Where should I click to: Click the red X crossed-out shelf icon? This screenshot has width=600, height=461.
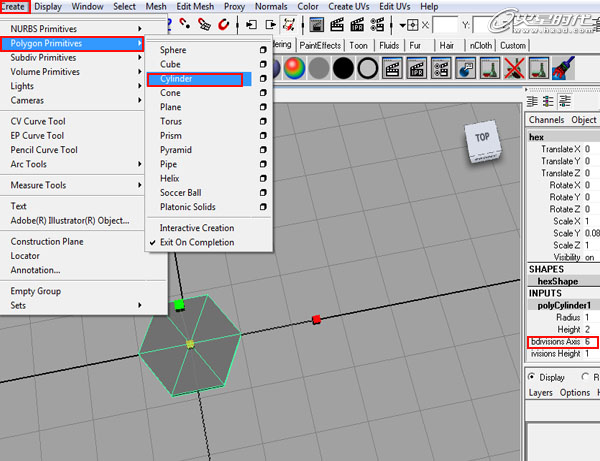[514, 68]
